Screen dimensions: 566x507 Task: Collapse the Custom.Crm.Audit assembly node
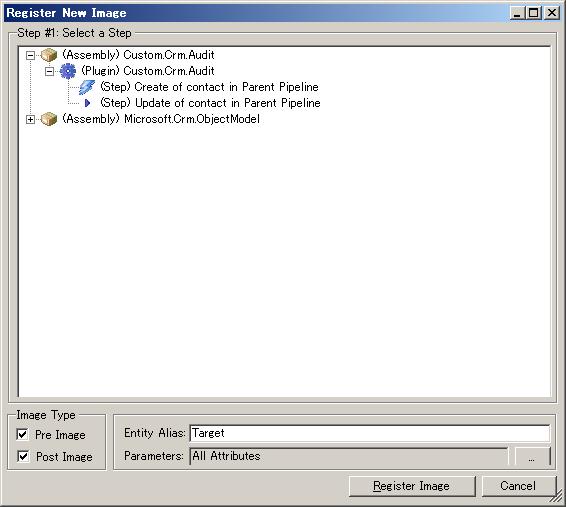click(x=30, y=56)
